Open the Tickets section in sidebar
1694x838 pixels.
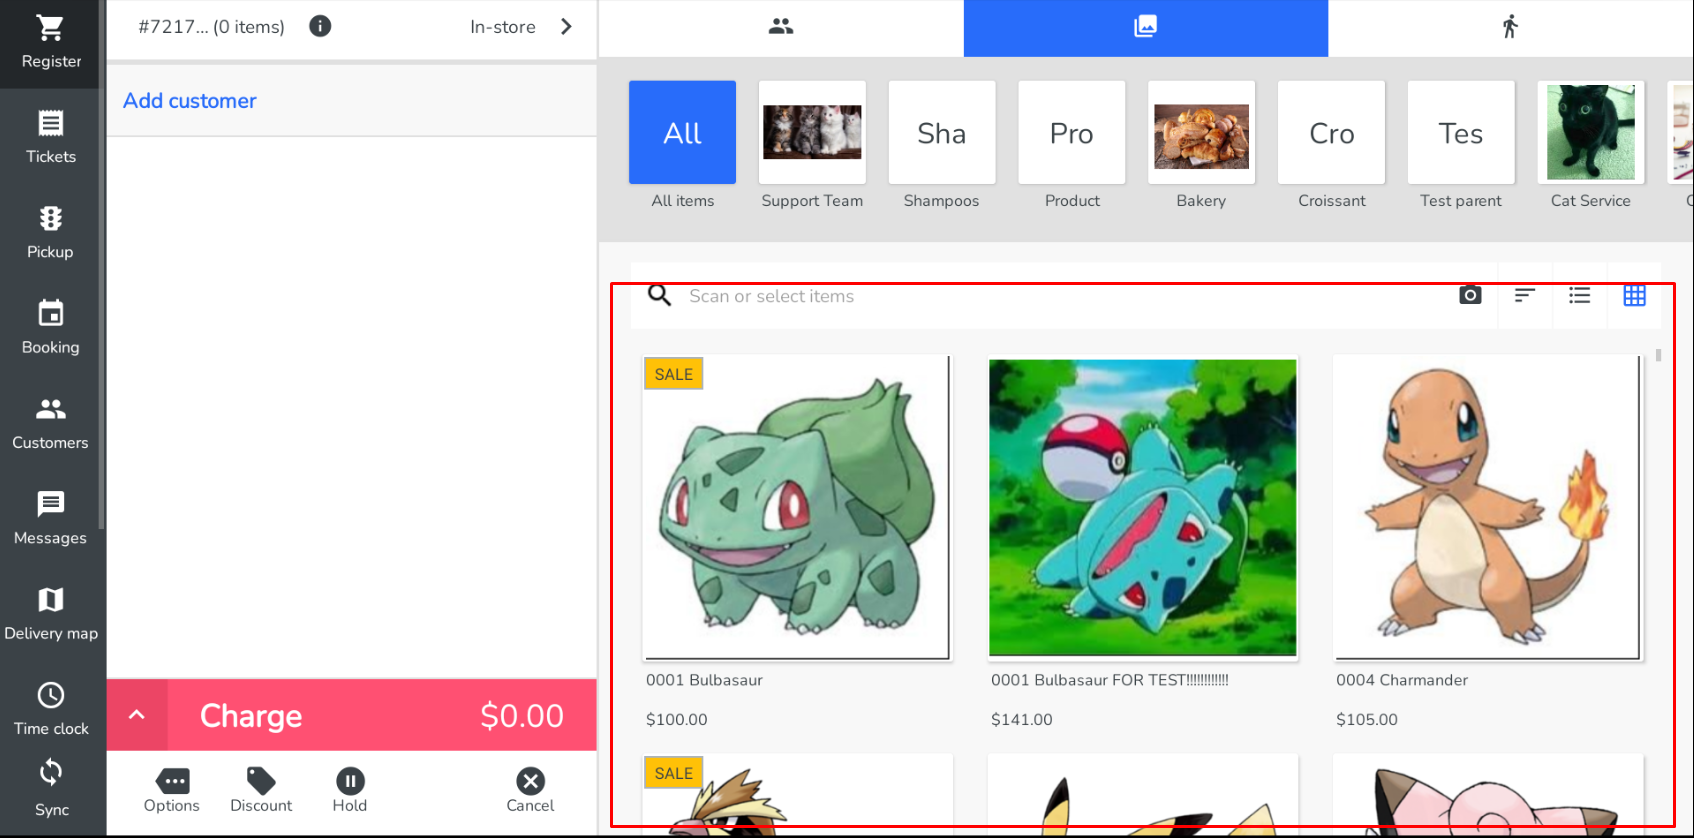tap(51, 137)
